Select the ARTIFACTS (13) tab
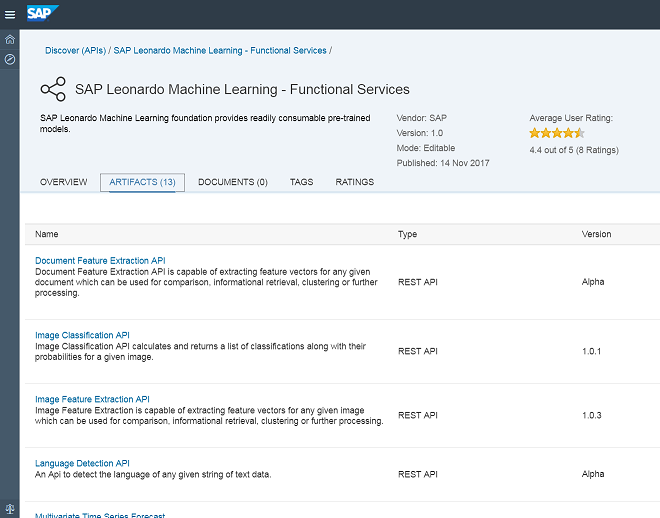This screenshot has width=660, height=518. tap(142, 182)
